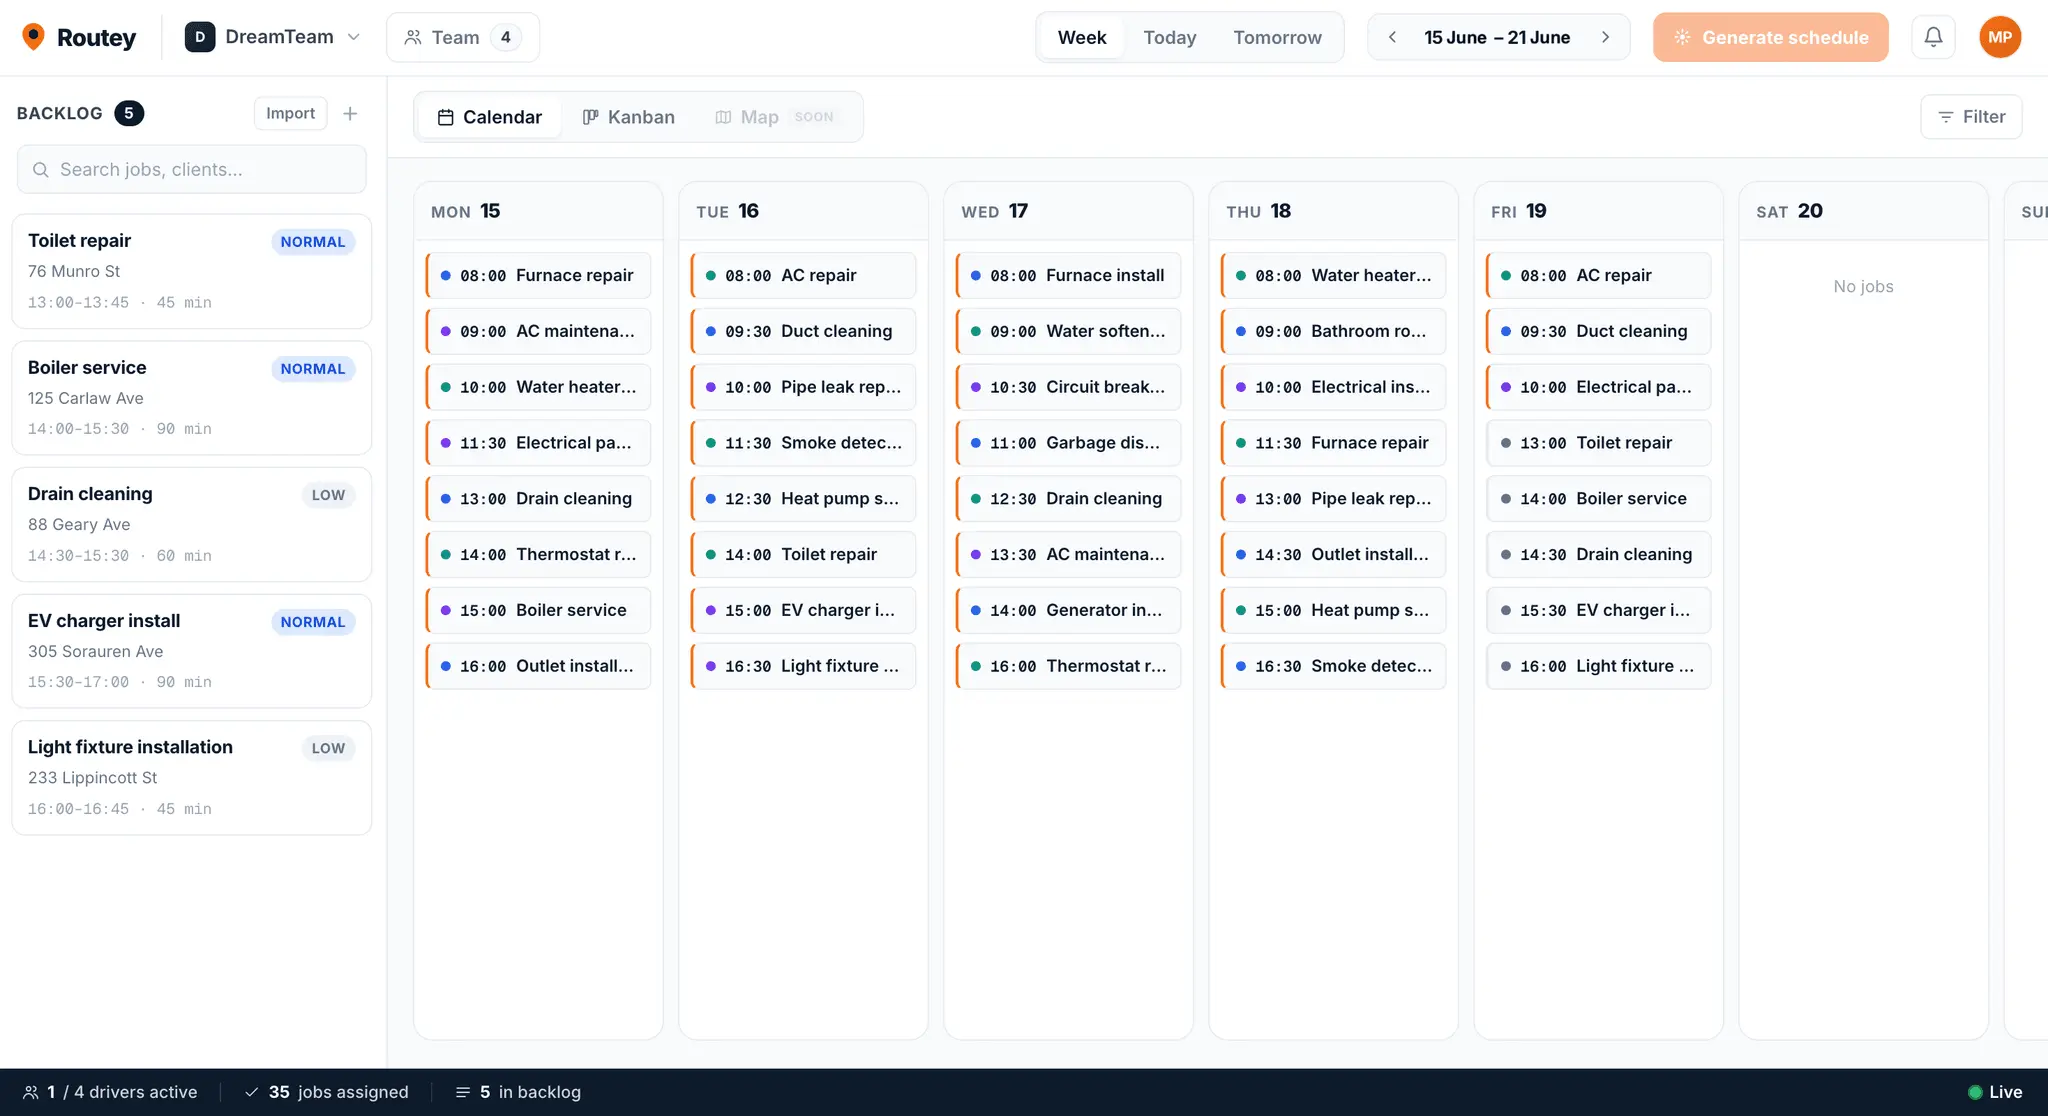Open Tuesday 14:00 Toilet repair job
The width and height of the screenshot is (2048, 1116).
pos(803,554)
